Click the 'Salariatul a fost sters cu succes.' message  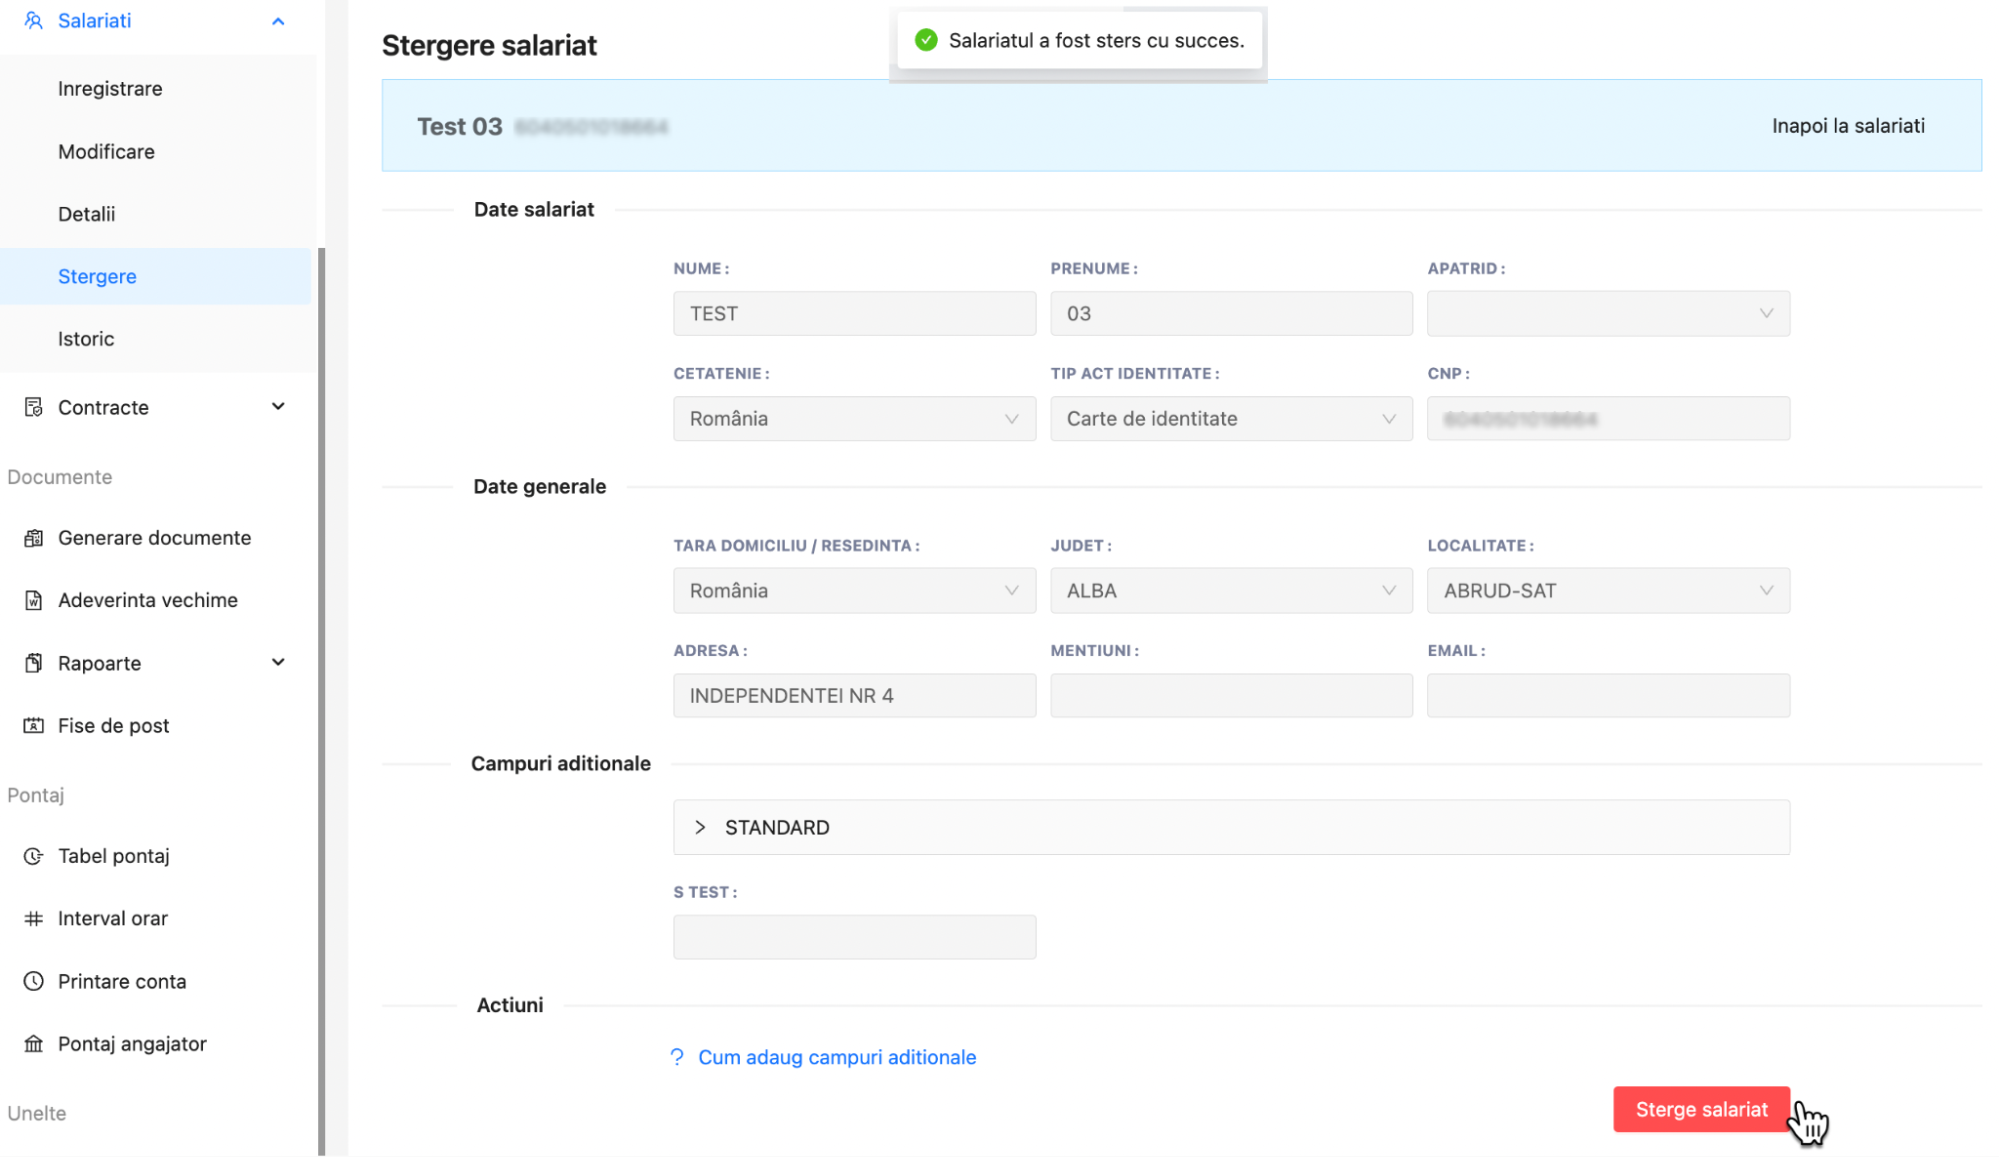click(1096, 41)
